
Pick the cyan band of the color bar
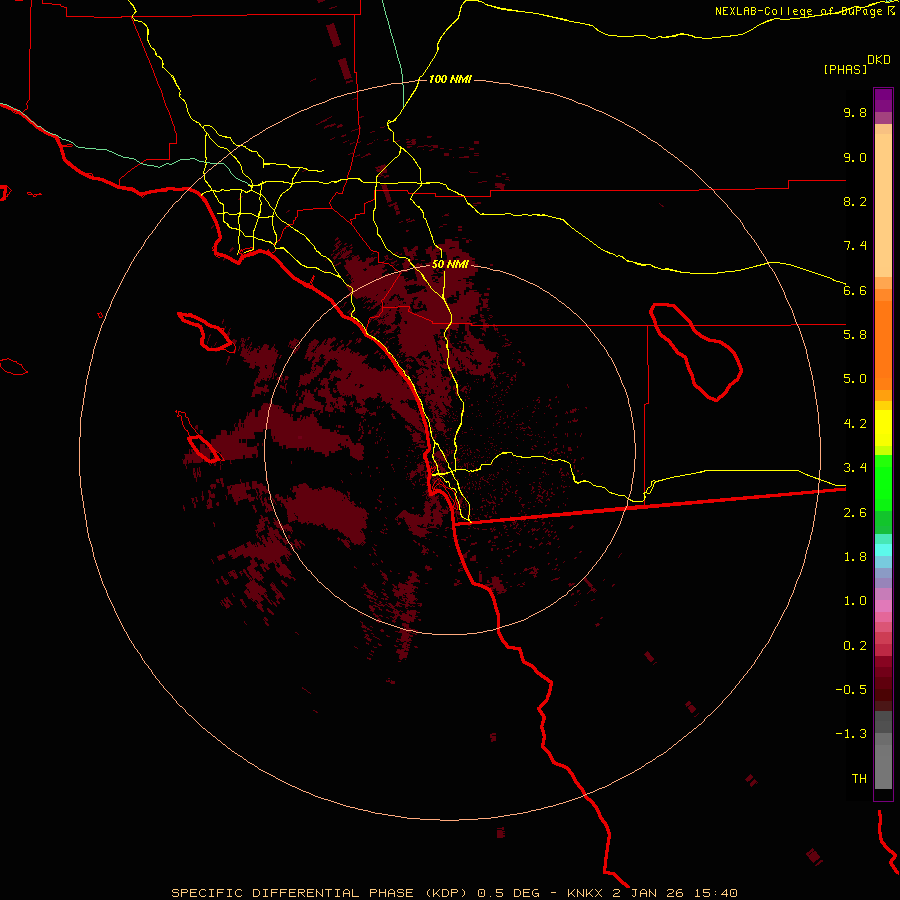point(883,550)
